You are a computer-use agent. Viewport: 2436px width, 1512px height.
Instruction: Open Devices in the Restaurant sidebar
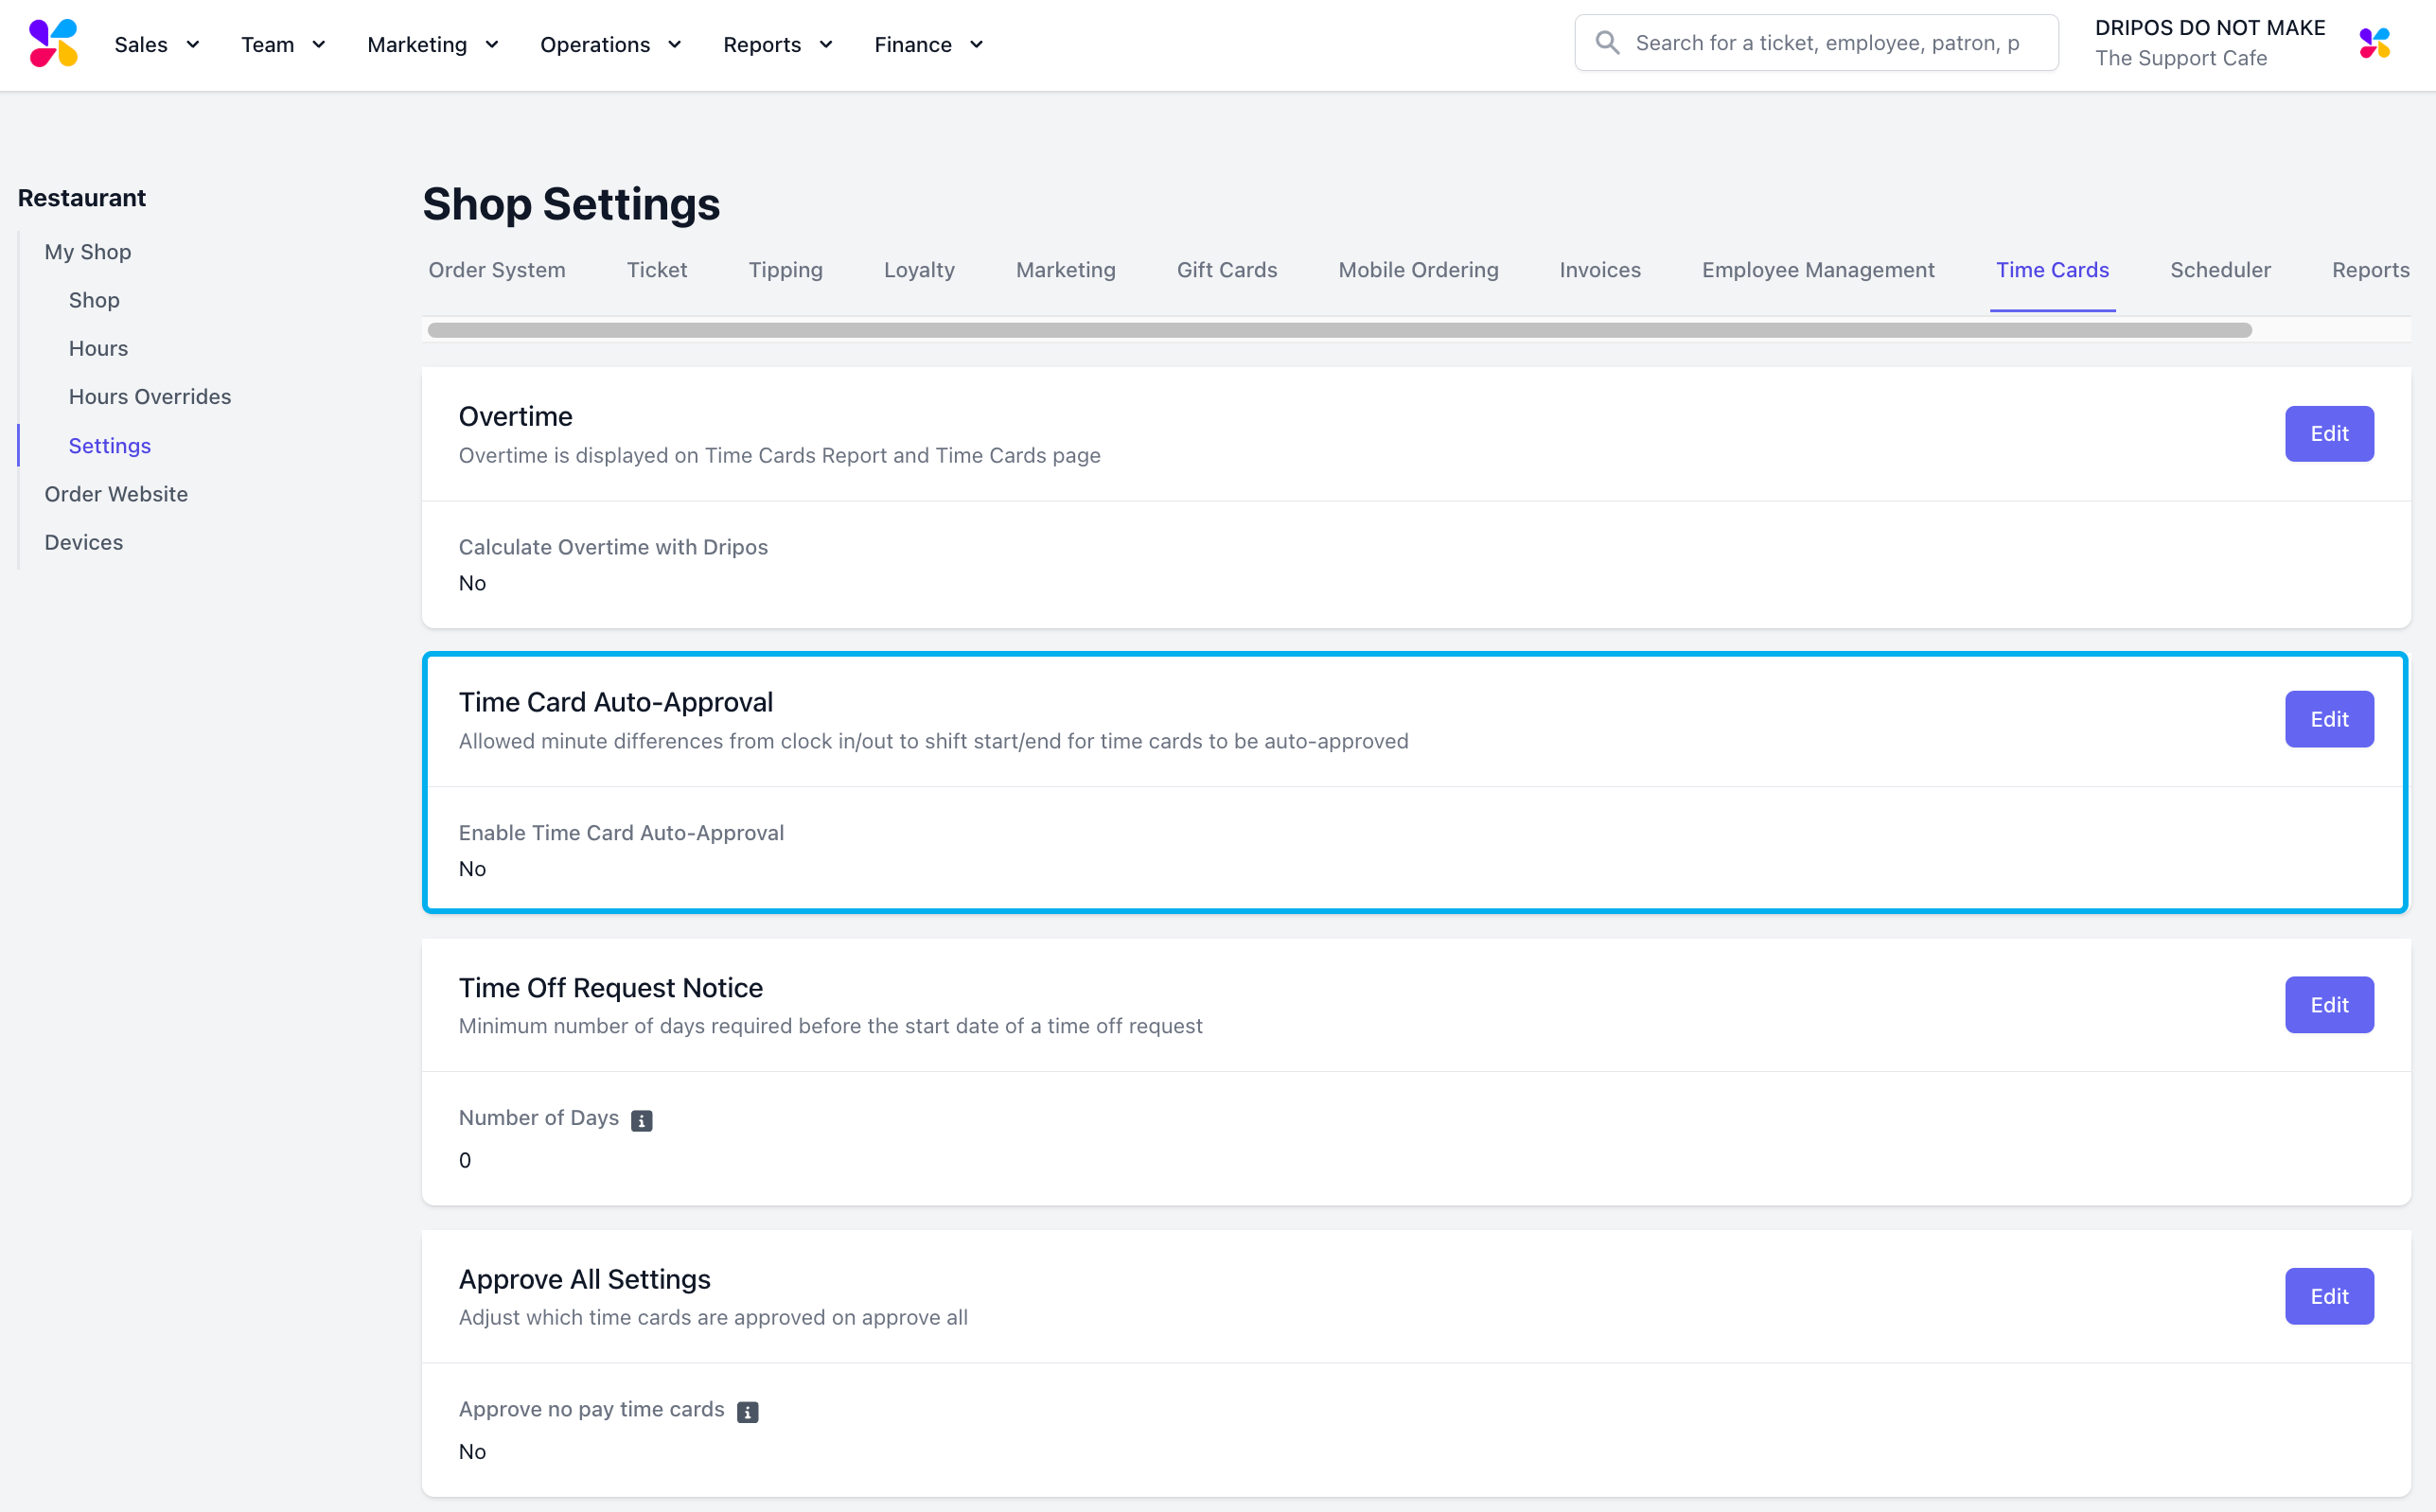pyautogui.click(x=84, y=542)
